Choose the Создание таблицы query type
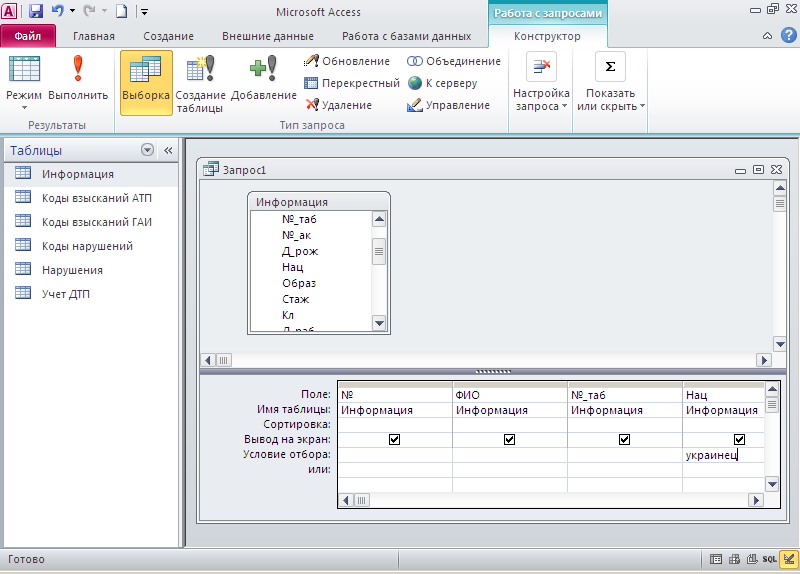The height and width of the screenshot is (574, 800). 200,83
